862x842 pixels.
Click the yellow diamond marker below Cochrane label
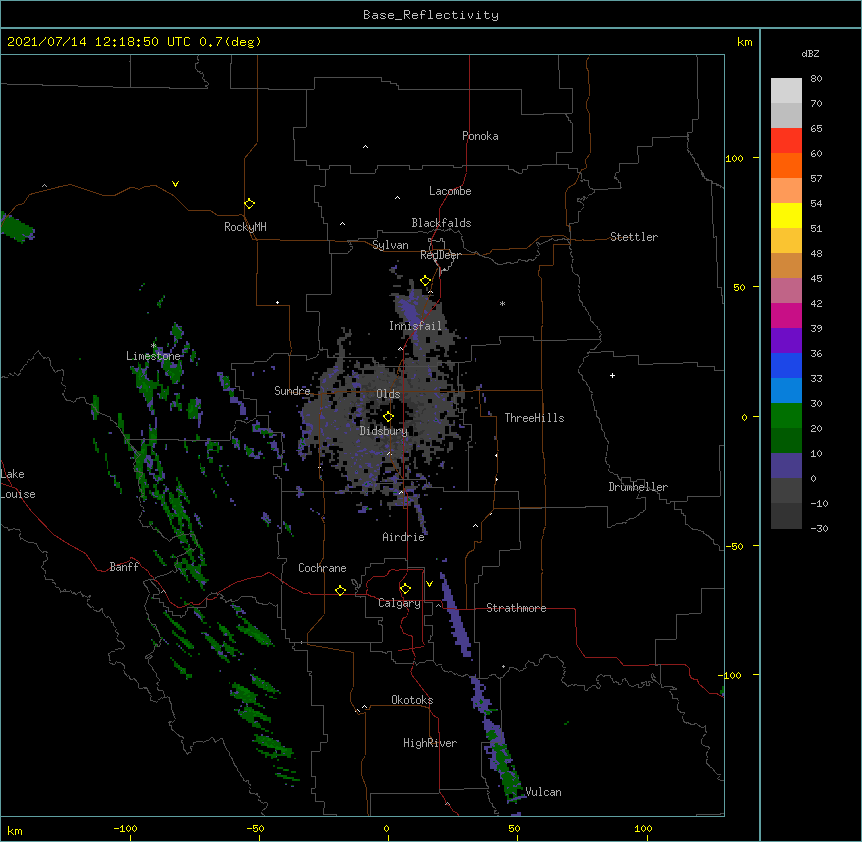click(x=340, y=590)
